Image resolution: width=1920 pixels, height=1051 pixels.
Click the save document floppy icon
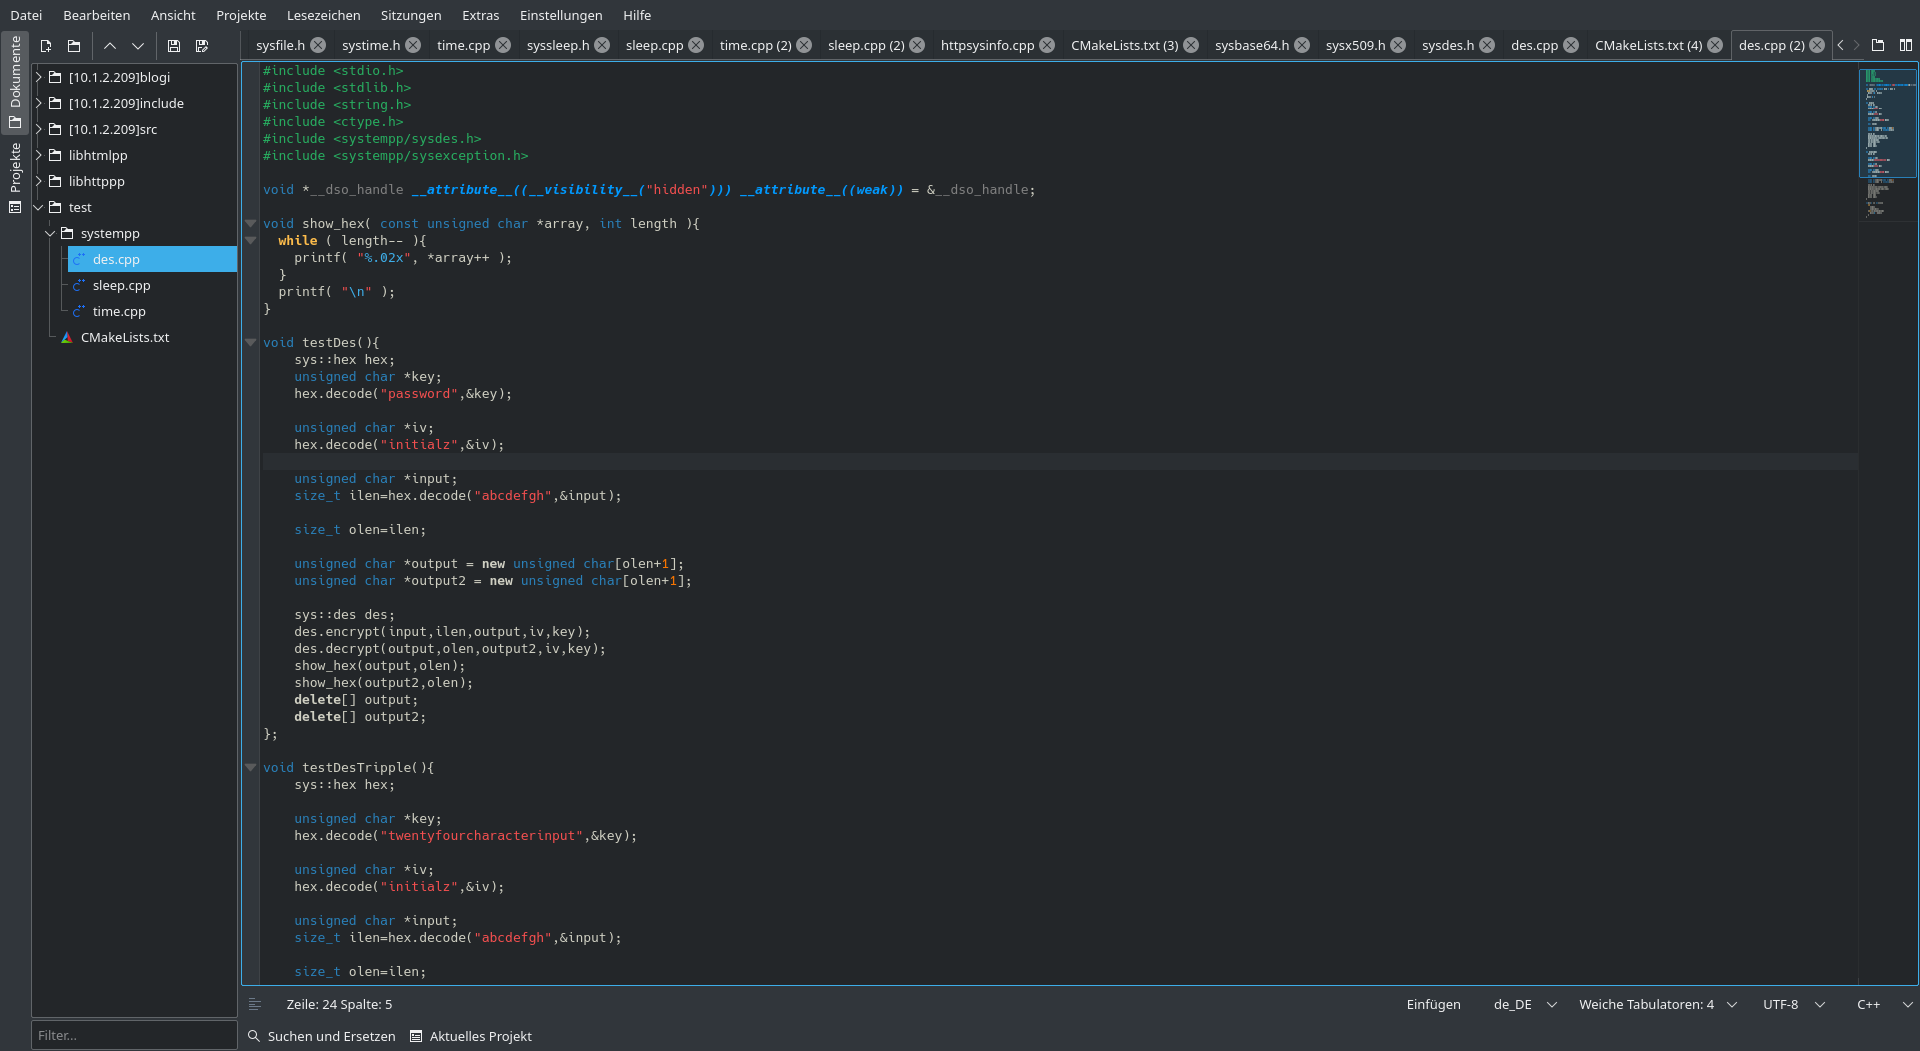pos(174,46)
